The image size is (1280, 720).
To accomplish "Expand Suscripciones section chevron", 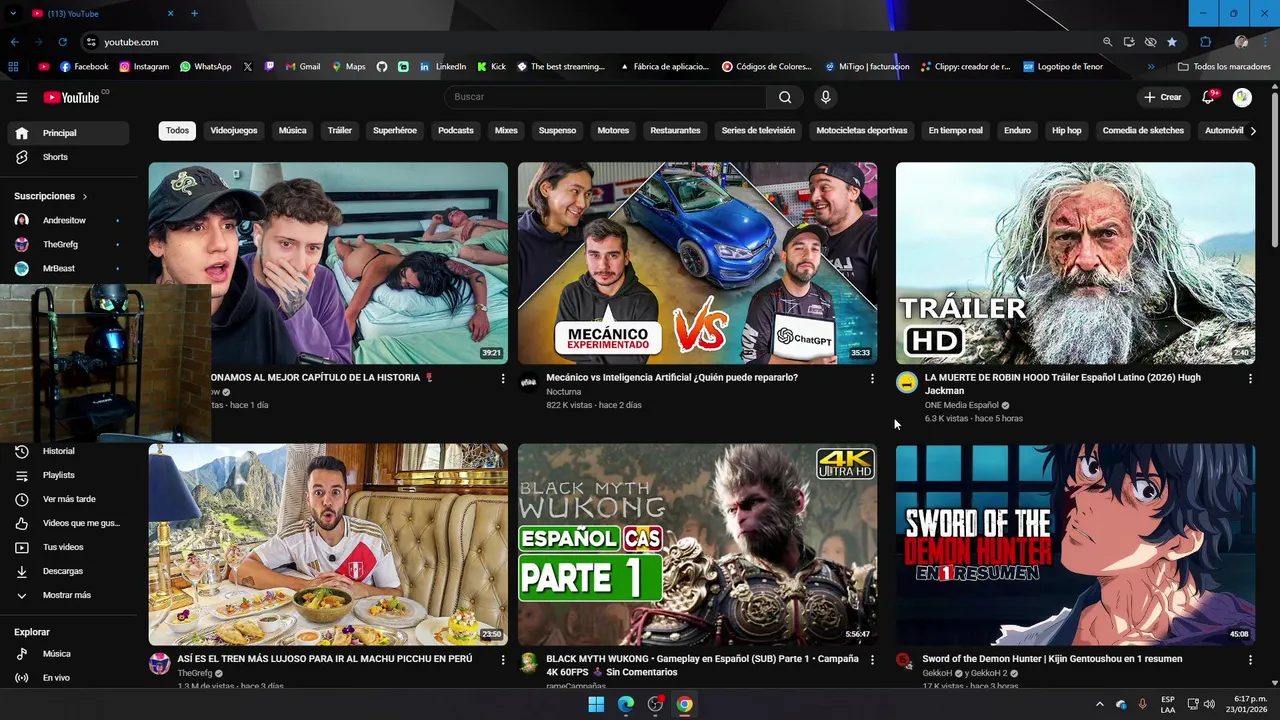I will (x=85, y=197).
